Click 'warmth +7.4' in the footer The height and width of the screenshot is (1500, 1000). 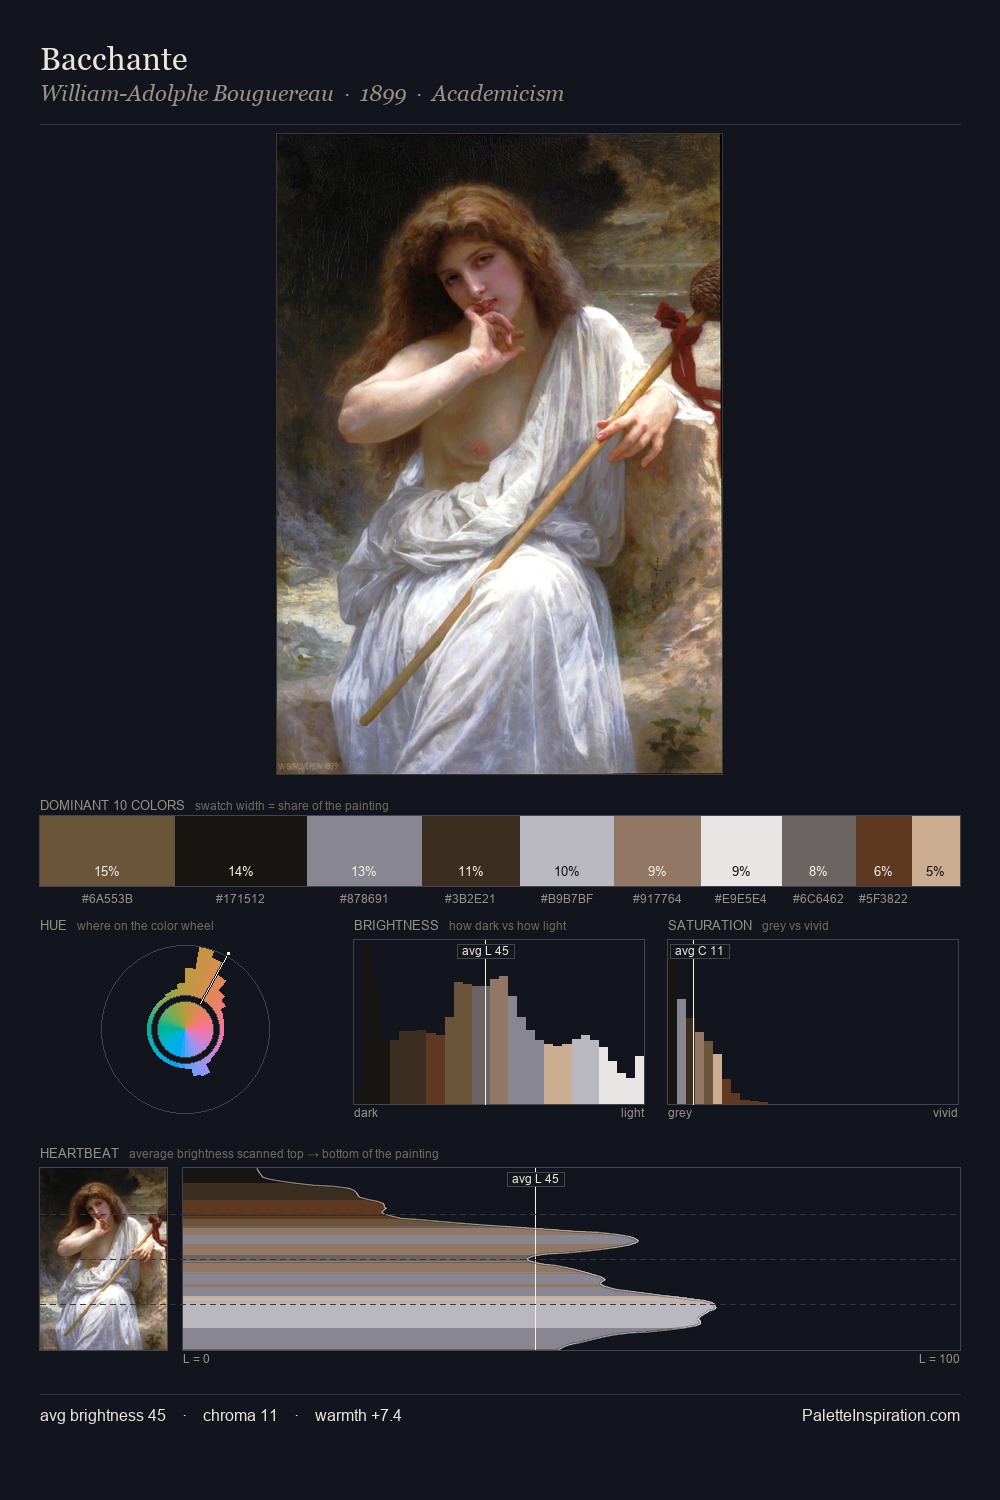358,1415
